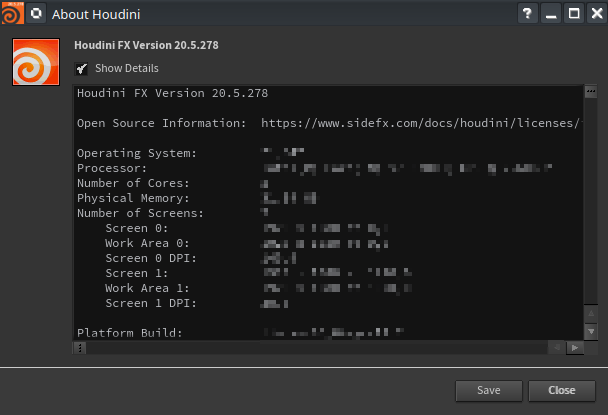Click the vertical scrollbar up arrow
This screenshot has width=608, height=415.
(591, 313)
